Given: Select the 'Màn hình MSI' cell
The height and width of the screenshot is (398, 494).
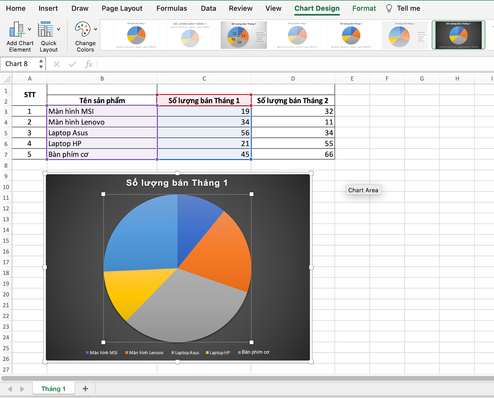Looking at the screenshot, I should point(102,111).
